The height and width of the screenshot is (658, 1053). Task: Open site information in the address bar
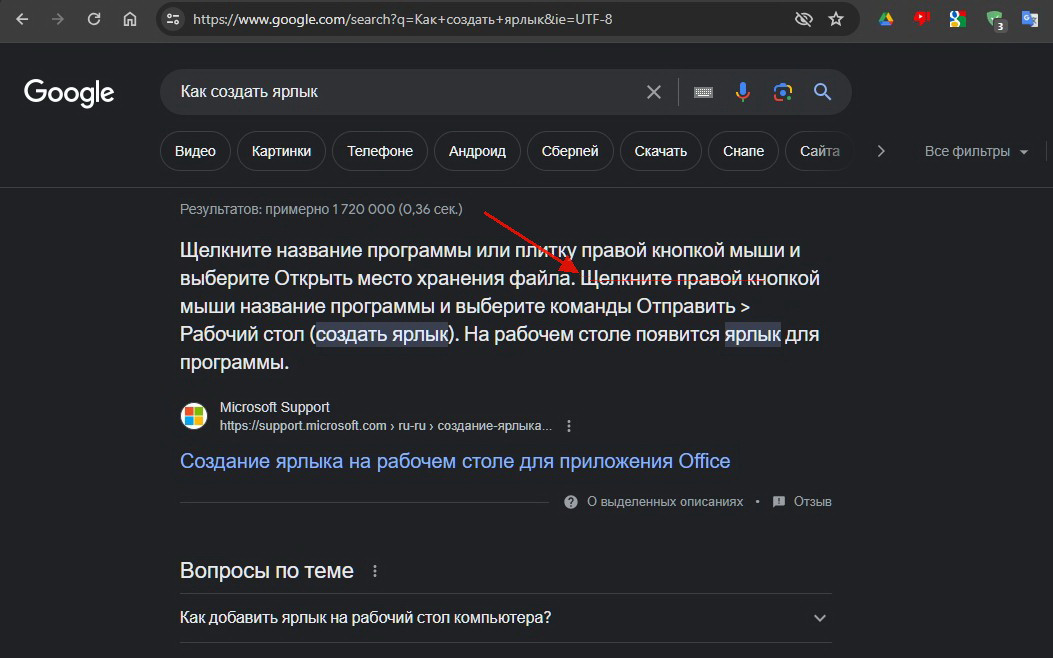pos(173,19)
